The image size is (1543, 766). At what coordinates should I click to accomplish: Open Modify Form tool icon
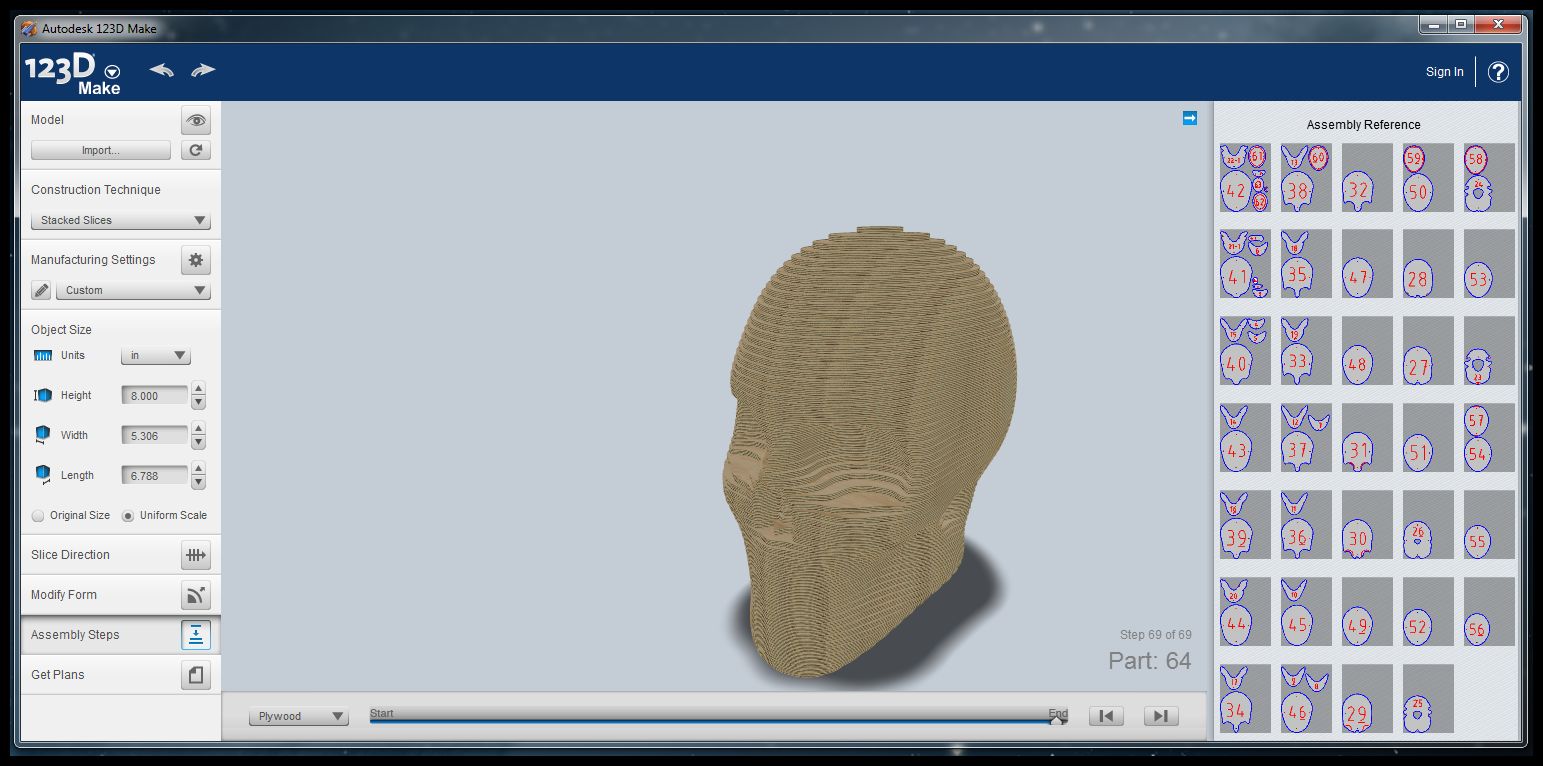[x=196, y=595]
